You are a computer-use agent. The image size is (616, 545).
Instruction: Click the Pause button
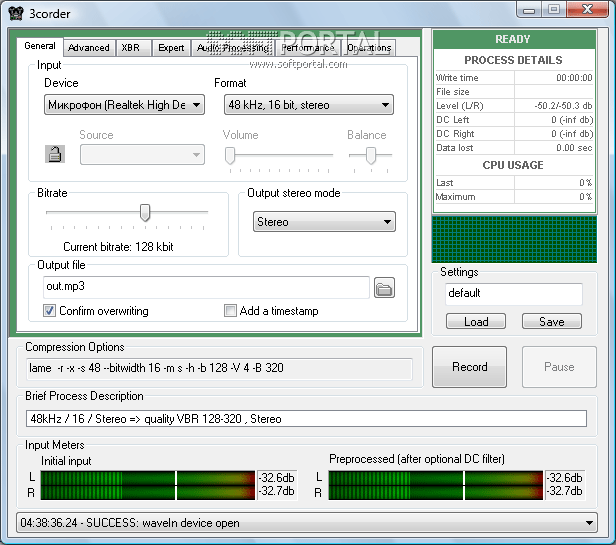tap(559, 367)
